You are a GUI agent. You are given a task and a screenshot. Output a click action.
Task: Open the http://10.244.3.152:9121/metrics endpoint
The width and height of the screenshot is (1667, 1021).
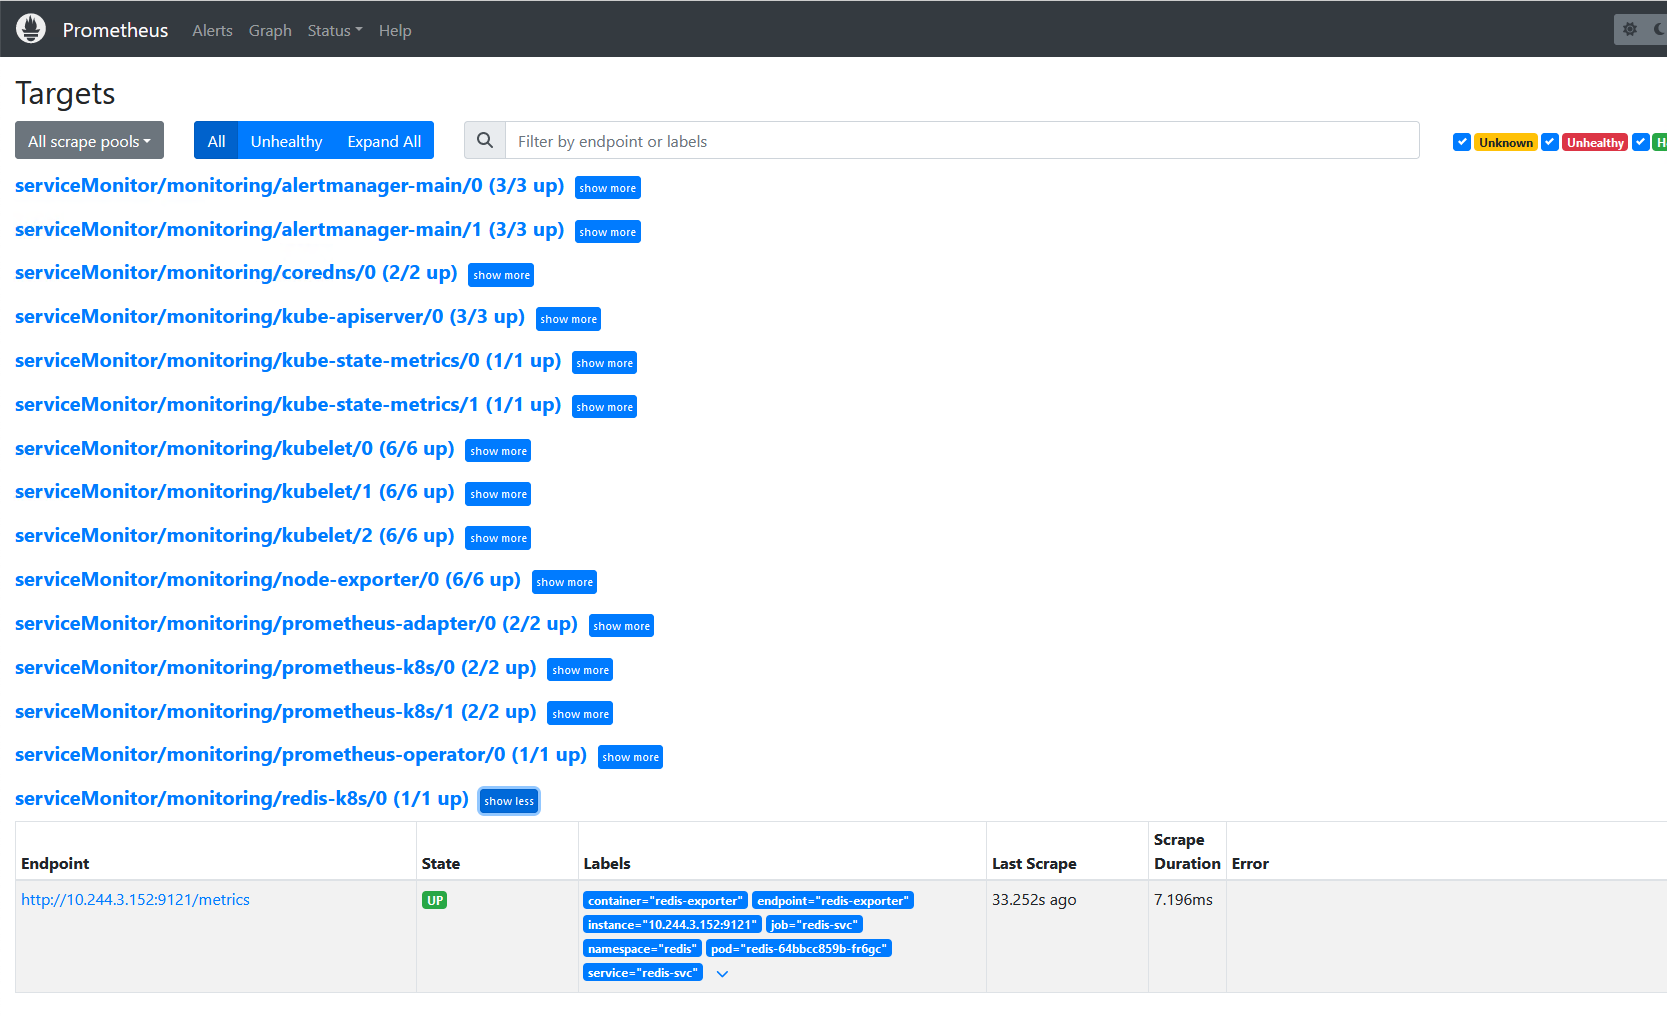coord(136,900)
